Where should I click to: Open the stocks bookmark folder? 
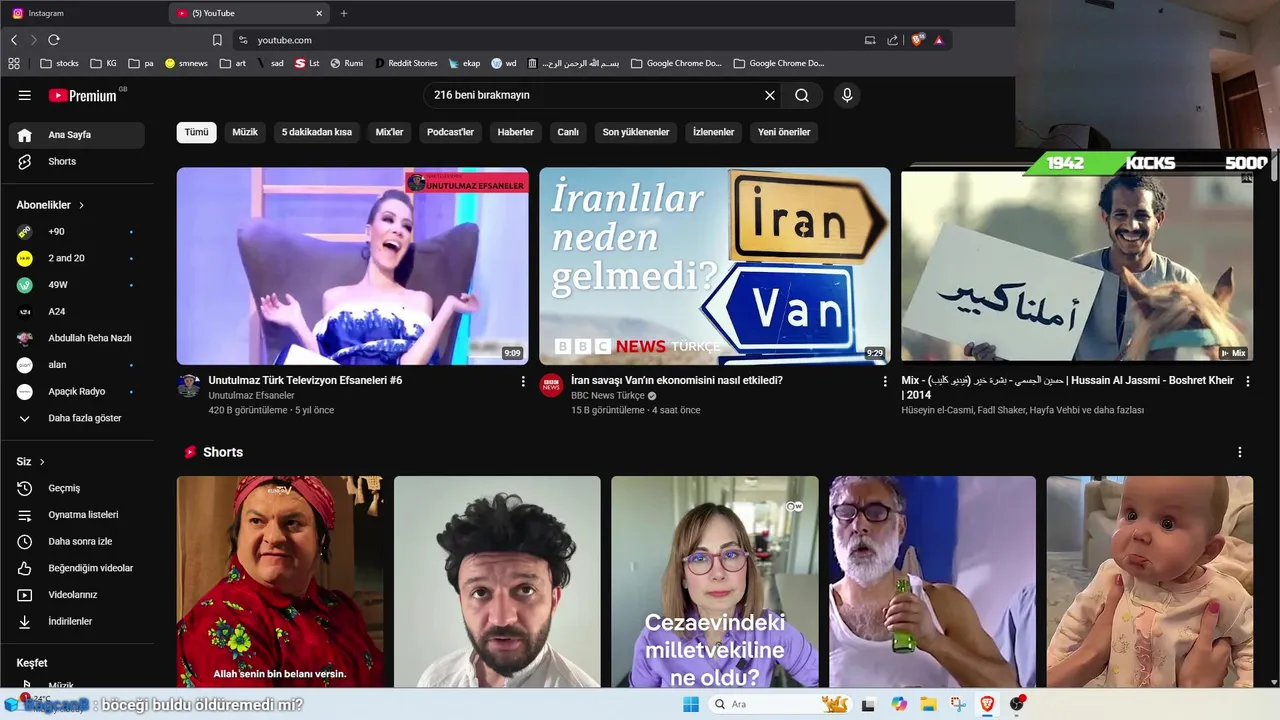pyautogui.click(x=59, y=63)
